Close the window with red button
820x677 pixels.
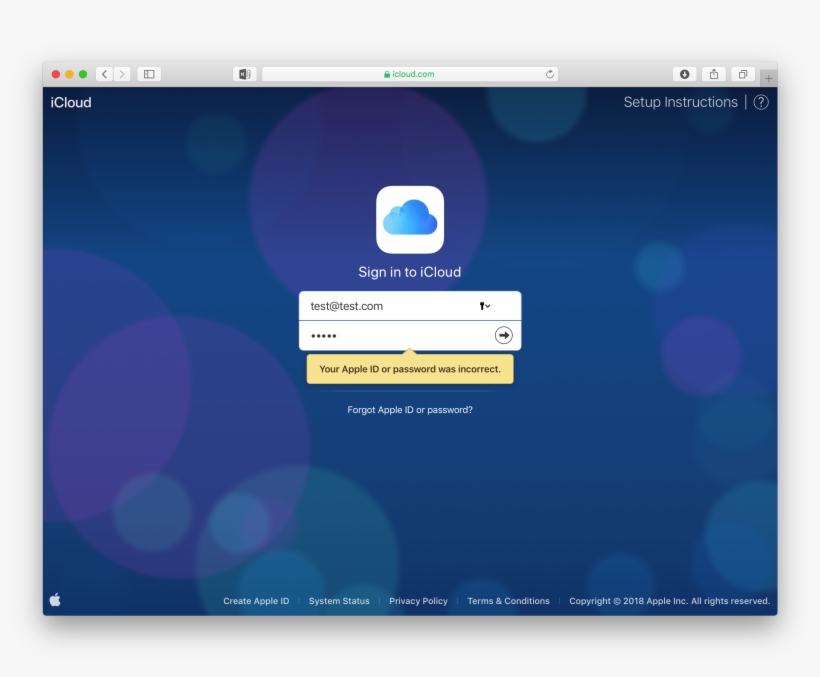56,74
